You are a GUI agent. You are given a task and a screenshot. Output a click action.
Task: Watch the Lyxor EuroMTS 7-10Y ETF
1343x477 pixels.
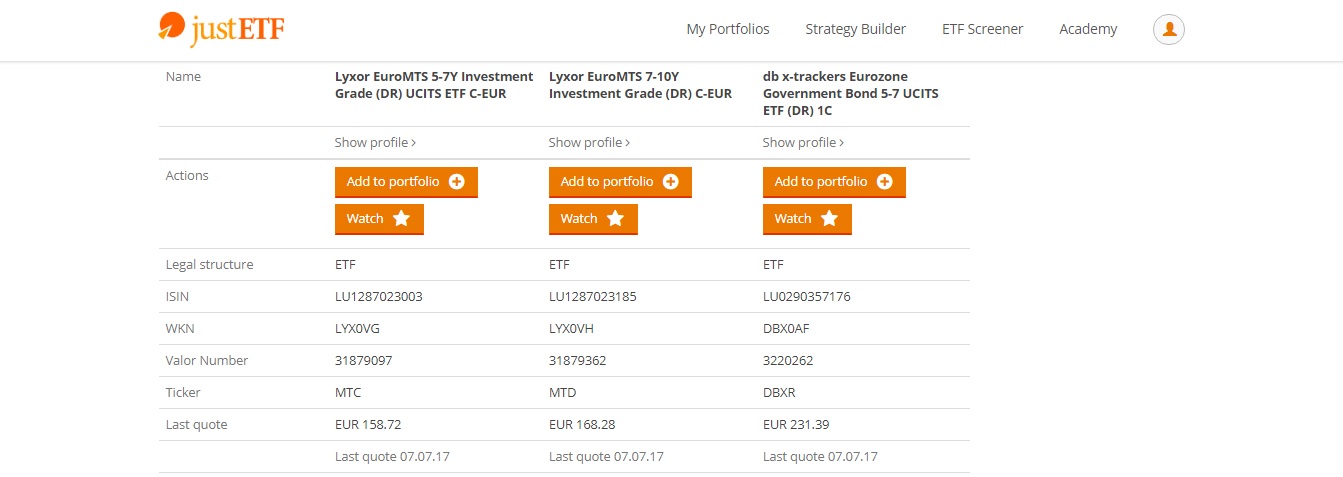pyautogui.click(x=579, y=219)
